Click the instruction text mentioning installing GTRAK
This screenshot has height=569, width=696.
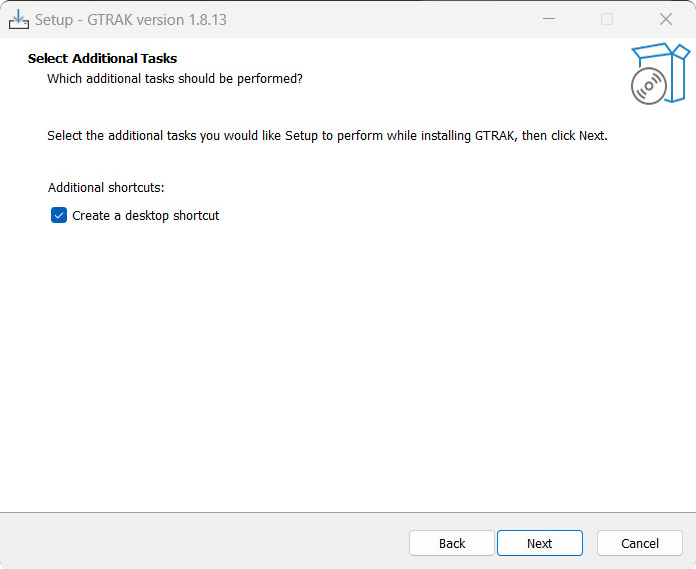[327, 135]
